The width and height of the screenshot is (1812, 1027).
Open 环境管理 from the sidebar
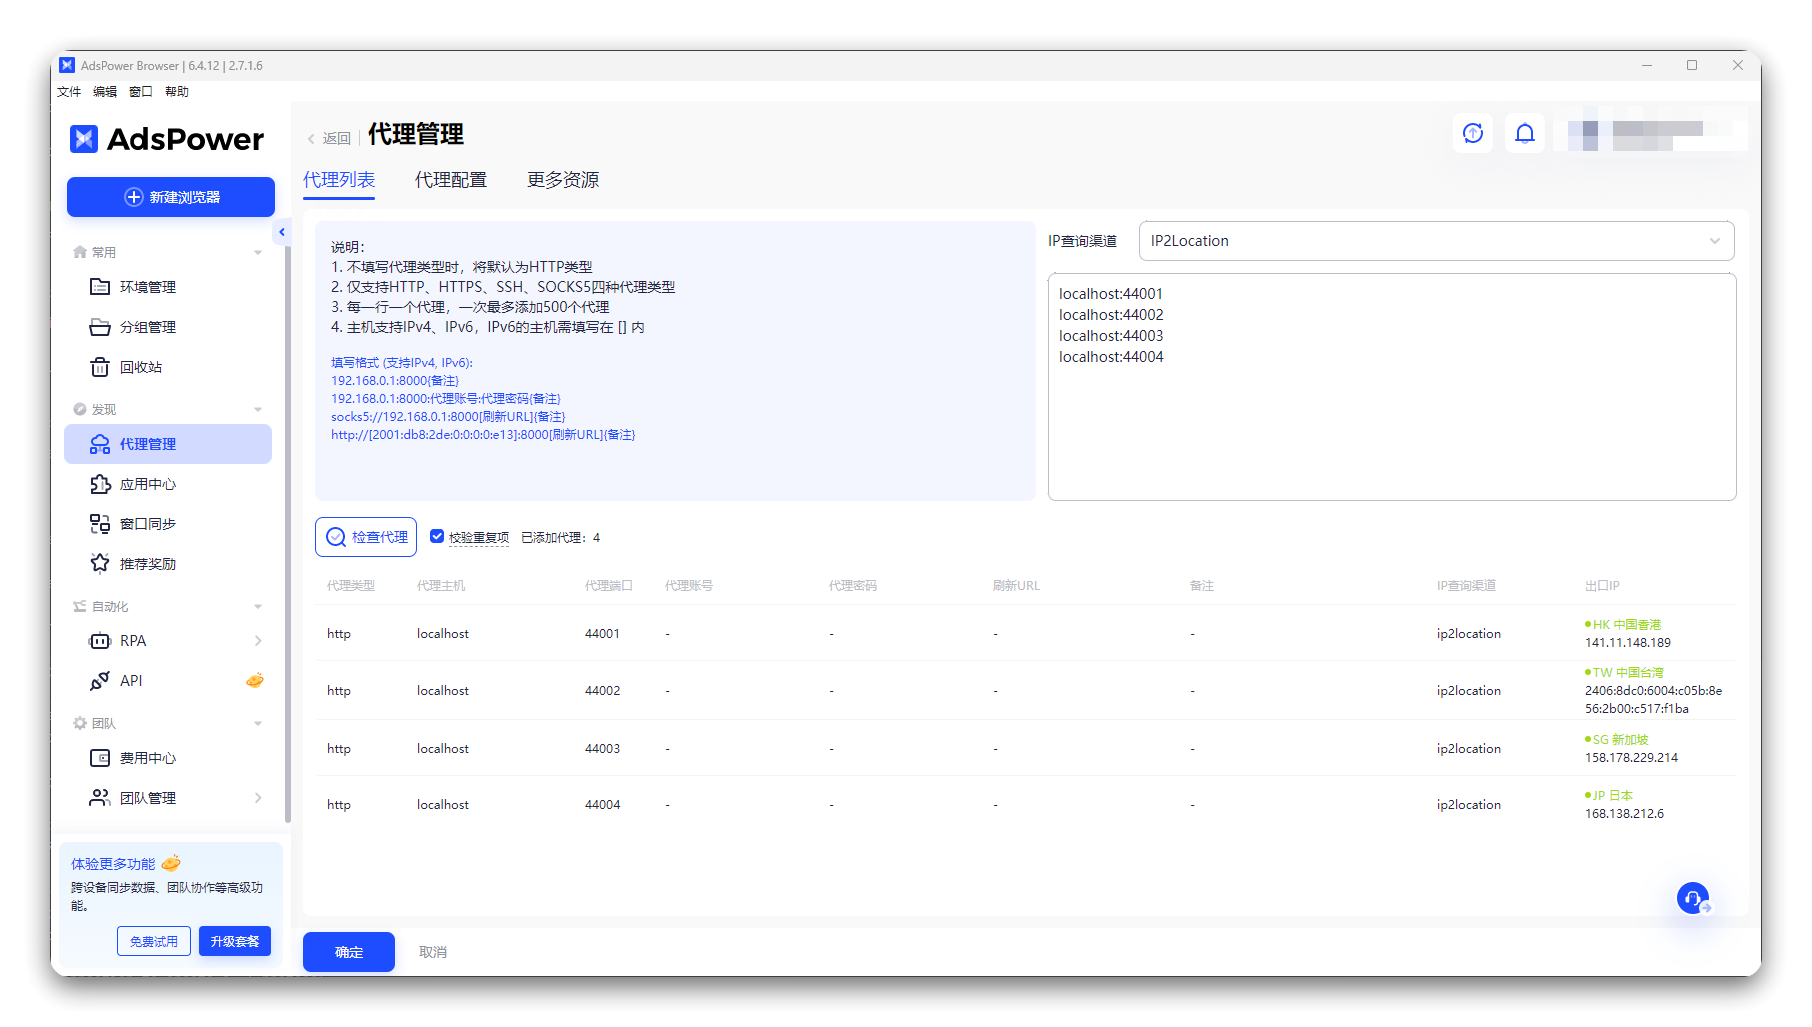(148, 287)
